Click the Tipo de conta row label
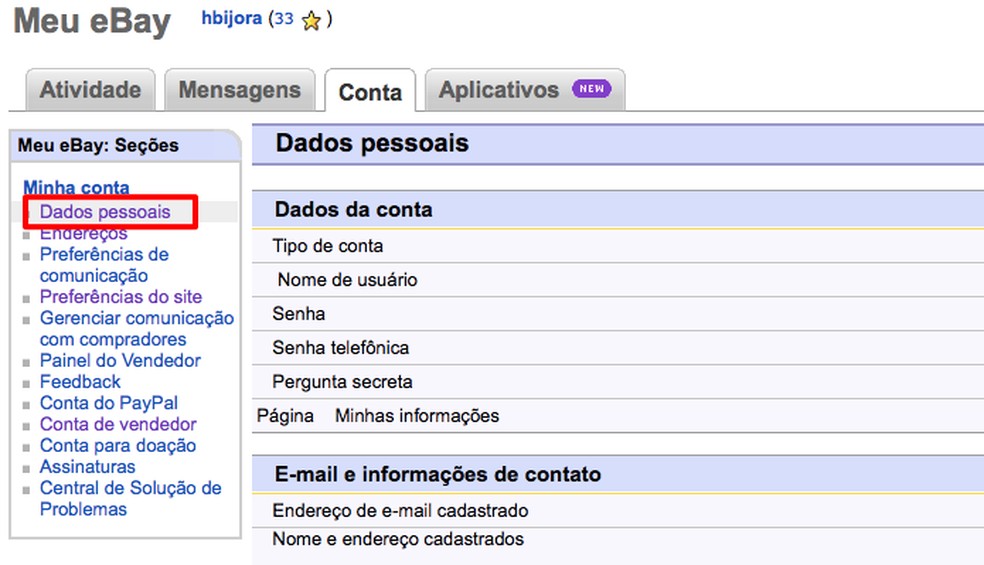This screenshot has width=984, height=565. [328, 246]
